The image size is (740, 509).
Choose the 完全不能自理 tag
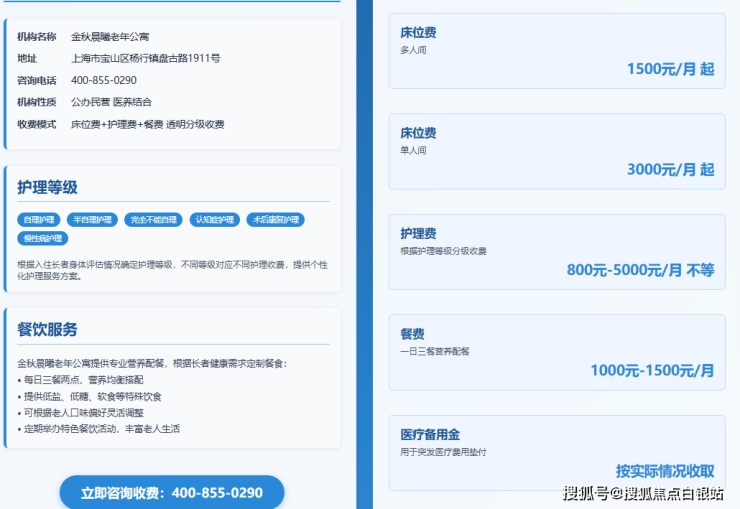coord(153,220)
